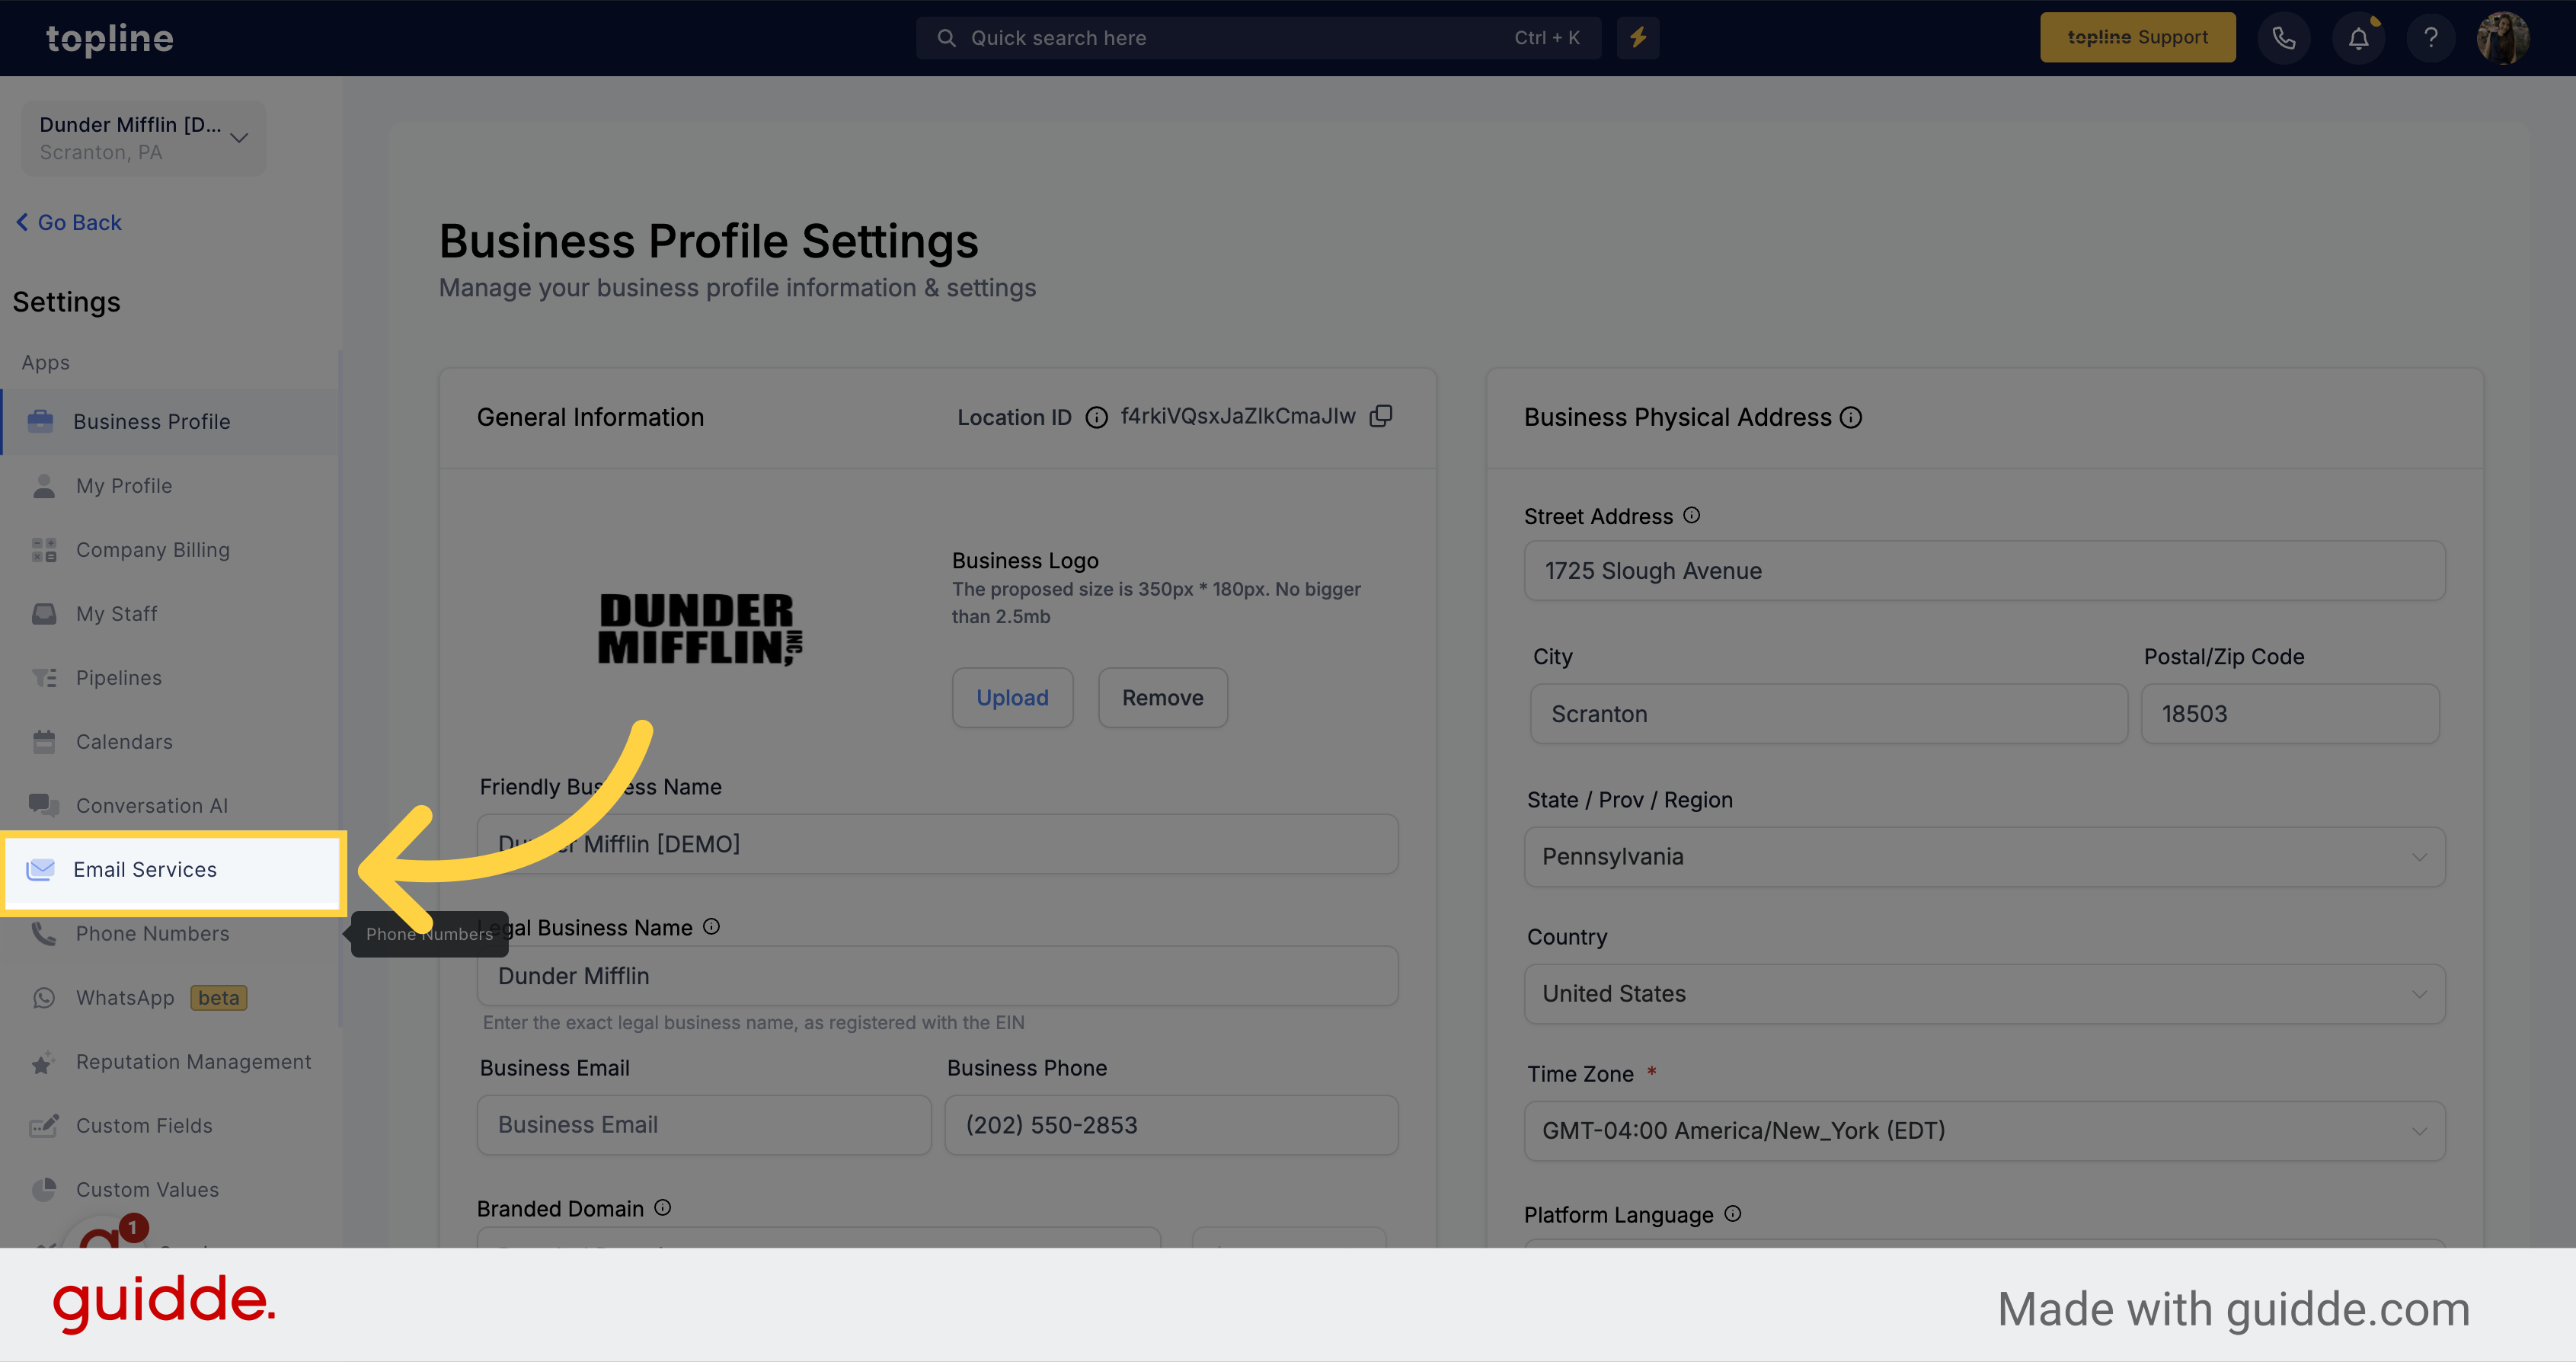Screen dimensions: 2576x1362
Task: Click Business Phone input field
Action: 1171,1125
